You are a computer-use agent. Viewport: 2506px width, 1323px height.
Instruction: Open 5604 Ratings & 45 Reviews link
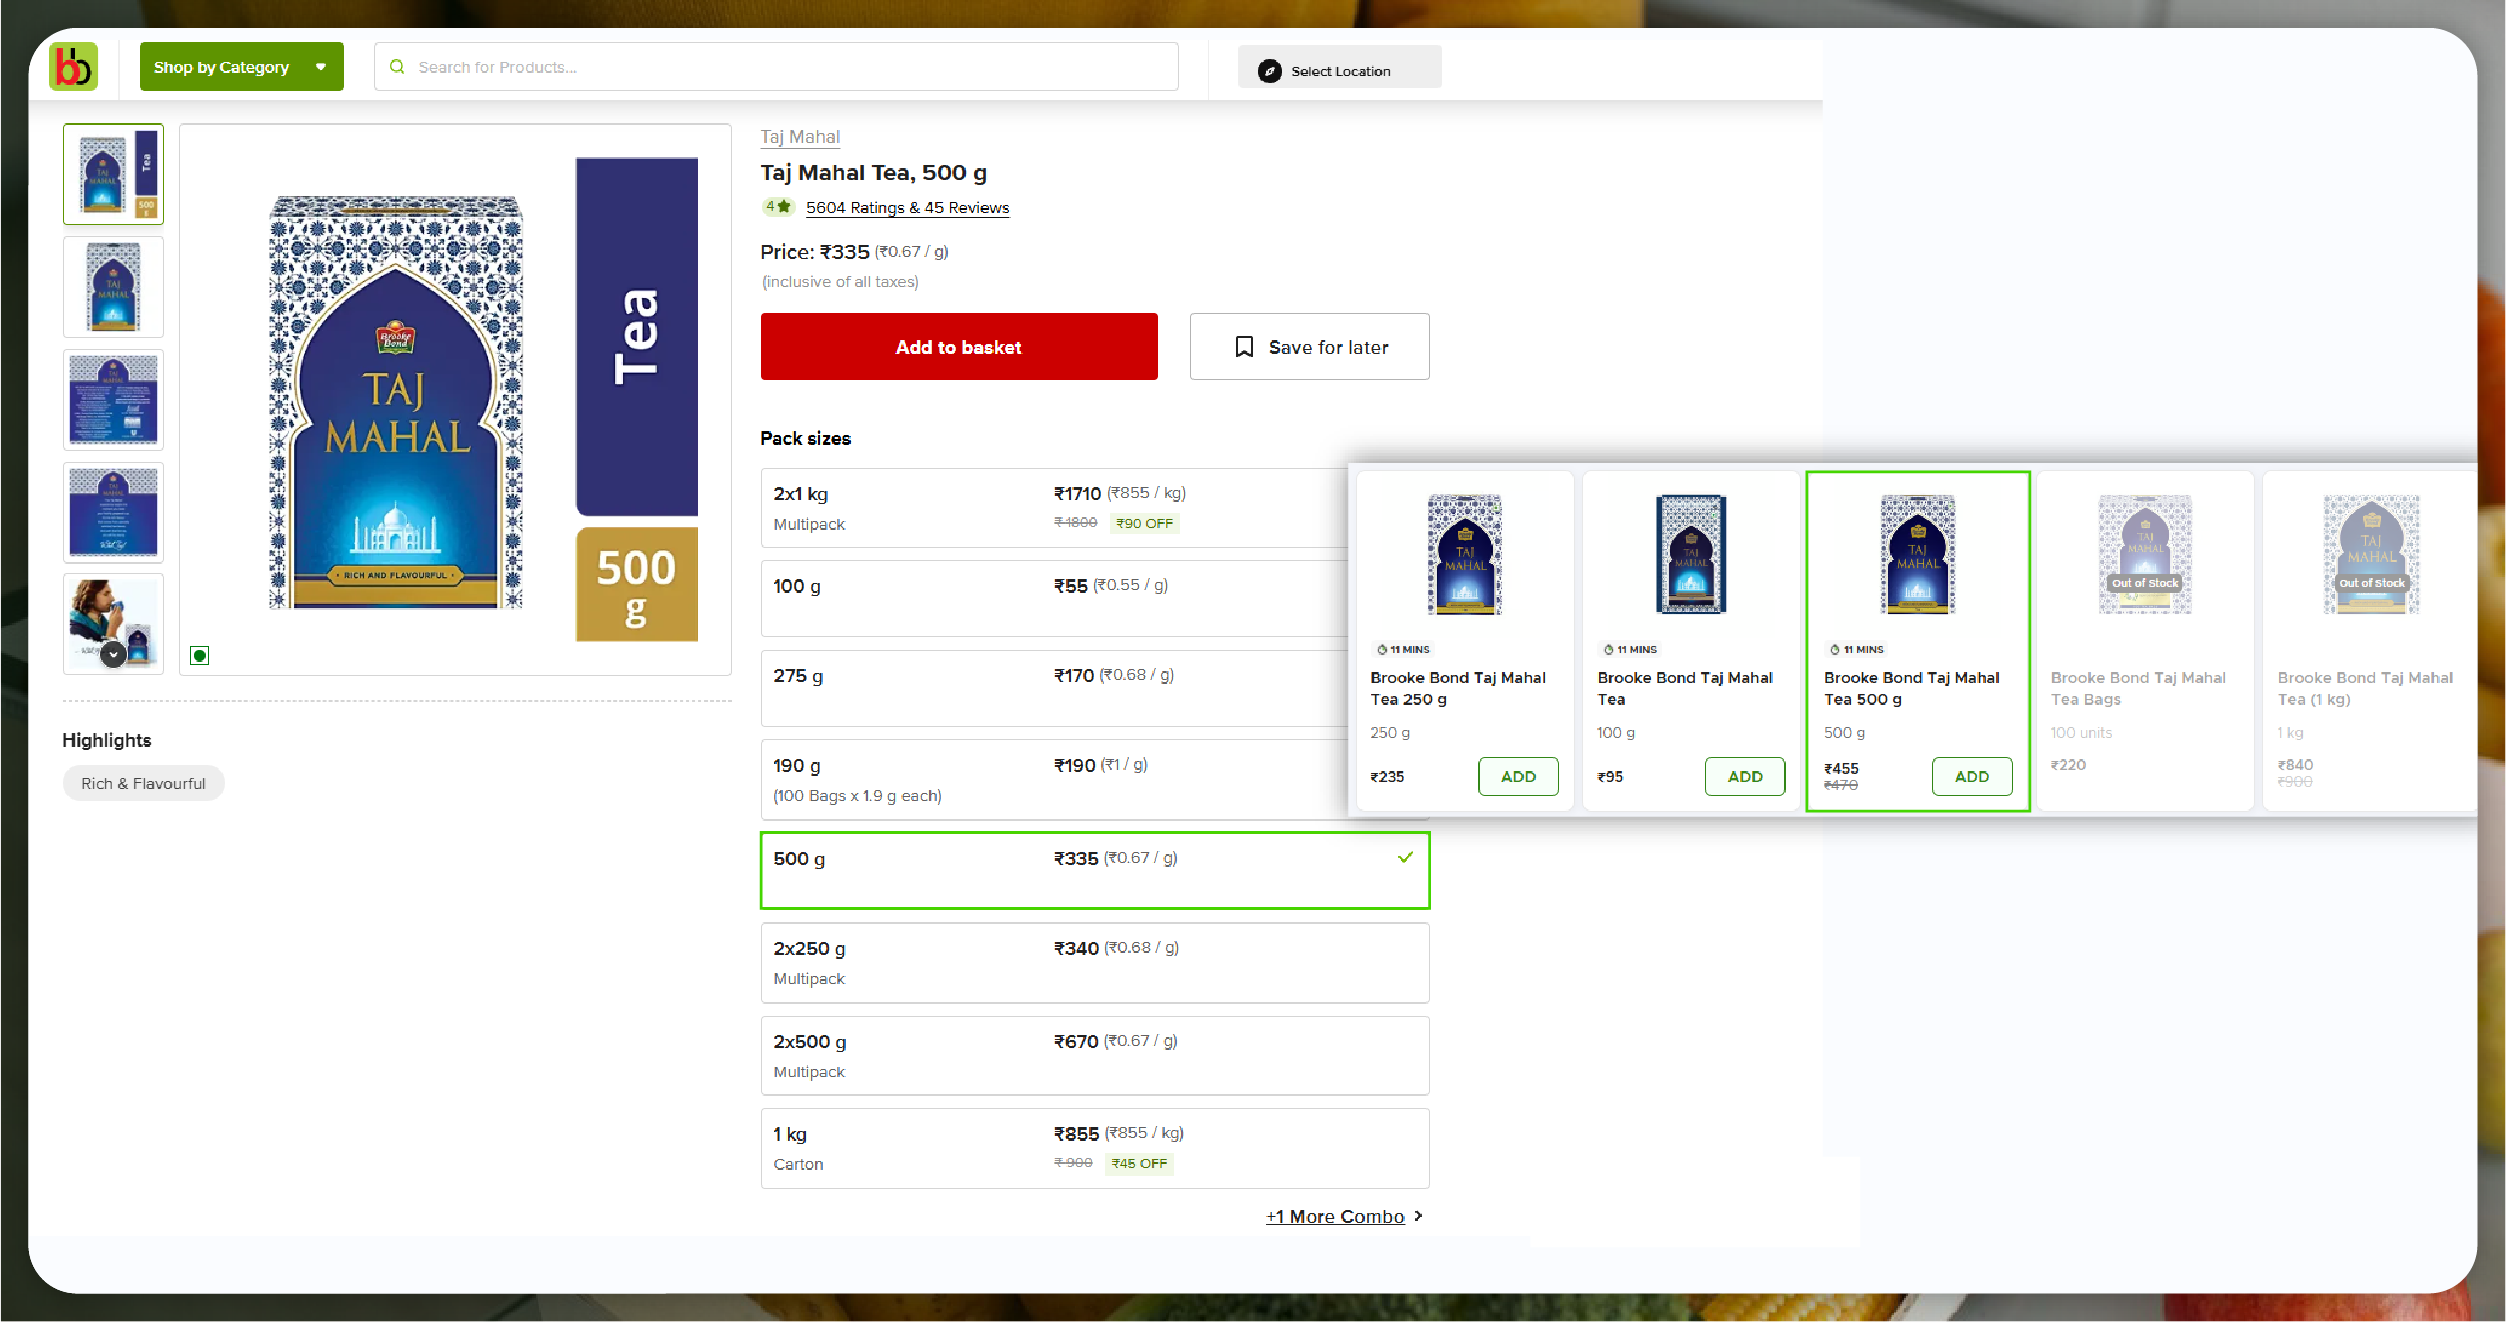tap(907, 208)
